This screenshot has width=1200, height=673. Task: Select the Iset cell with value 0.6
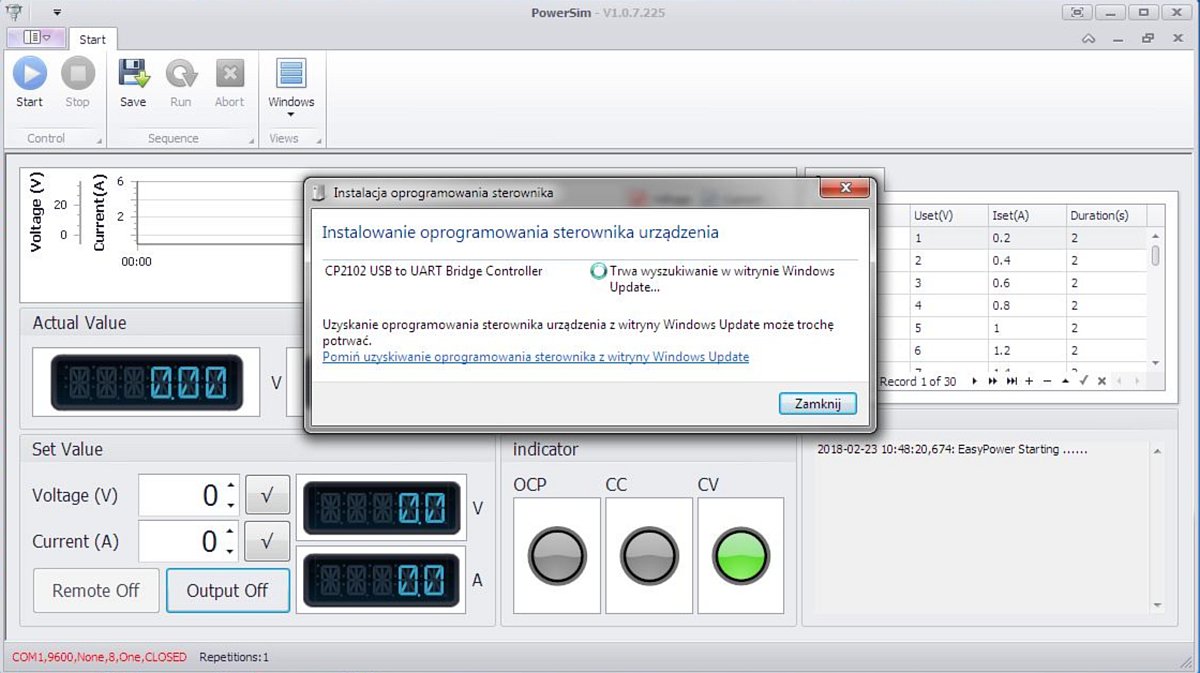click(1026, 283)
